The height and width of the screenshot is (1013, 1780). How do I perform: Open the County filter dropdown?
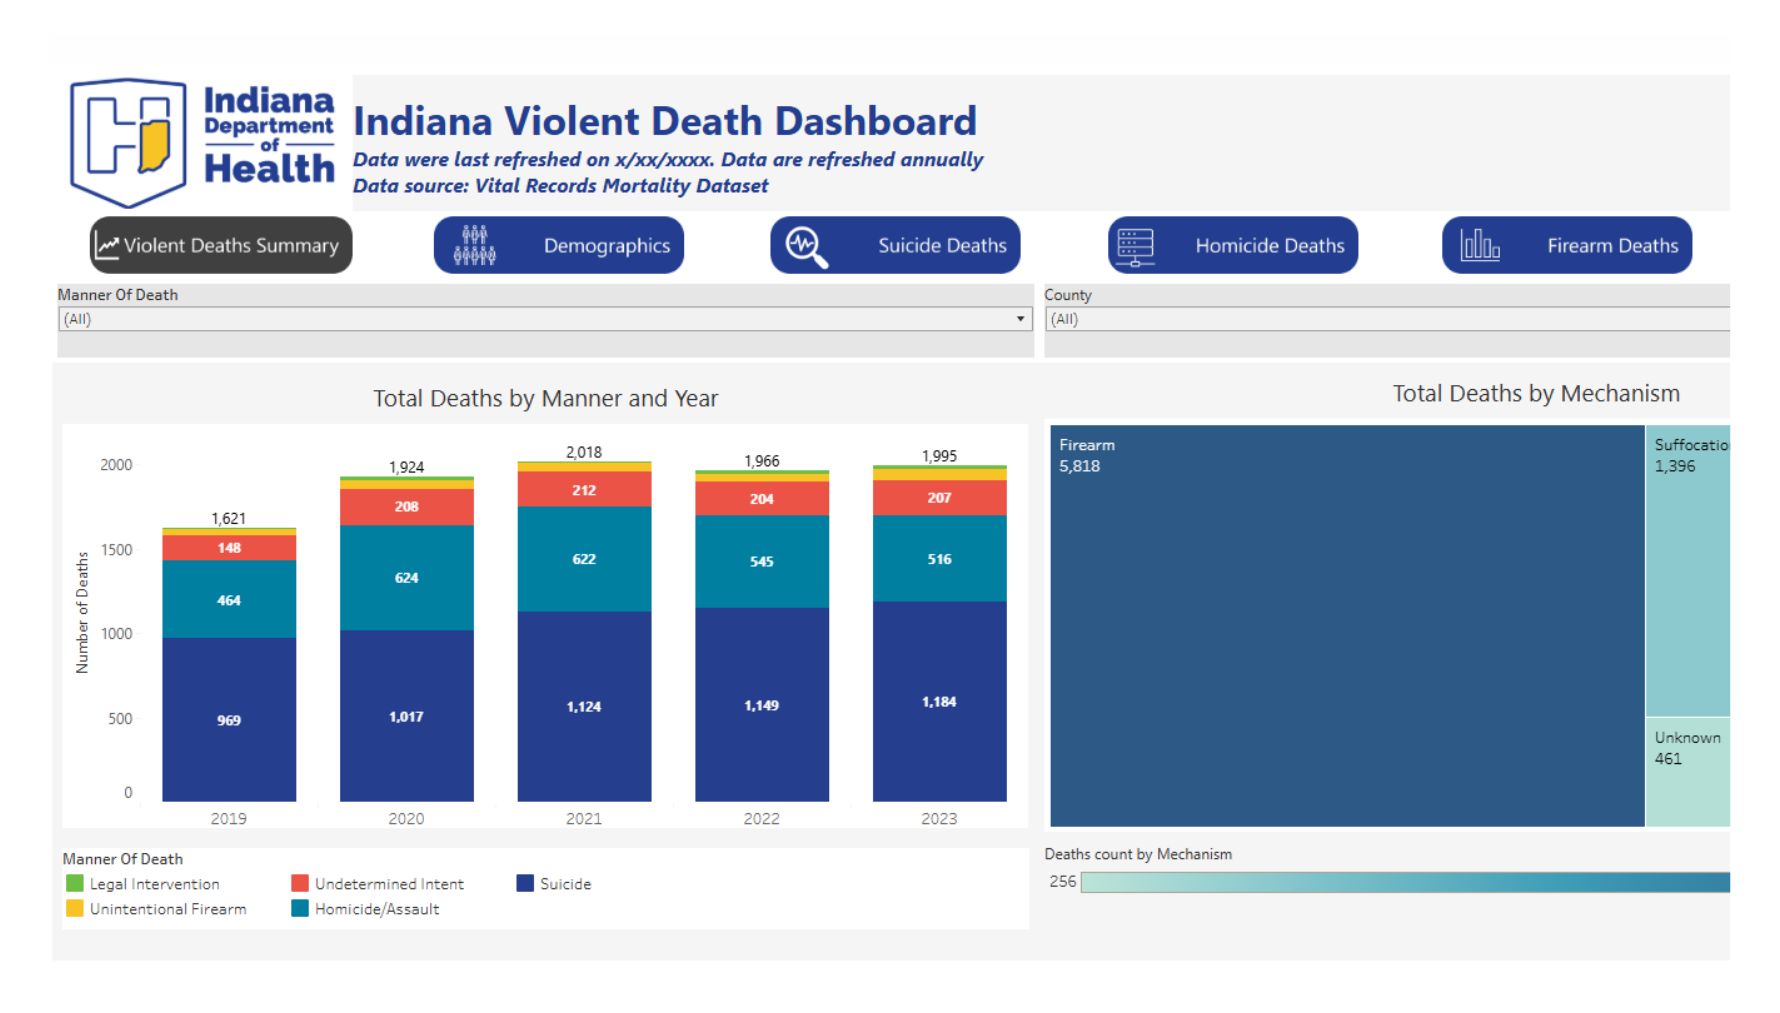click(x=1386, y=319)
